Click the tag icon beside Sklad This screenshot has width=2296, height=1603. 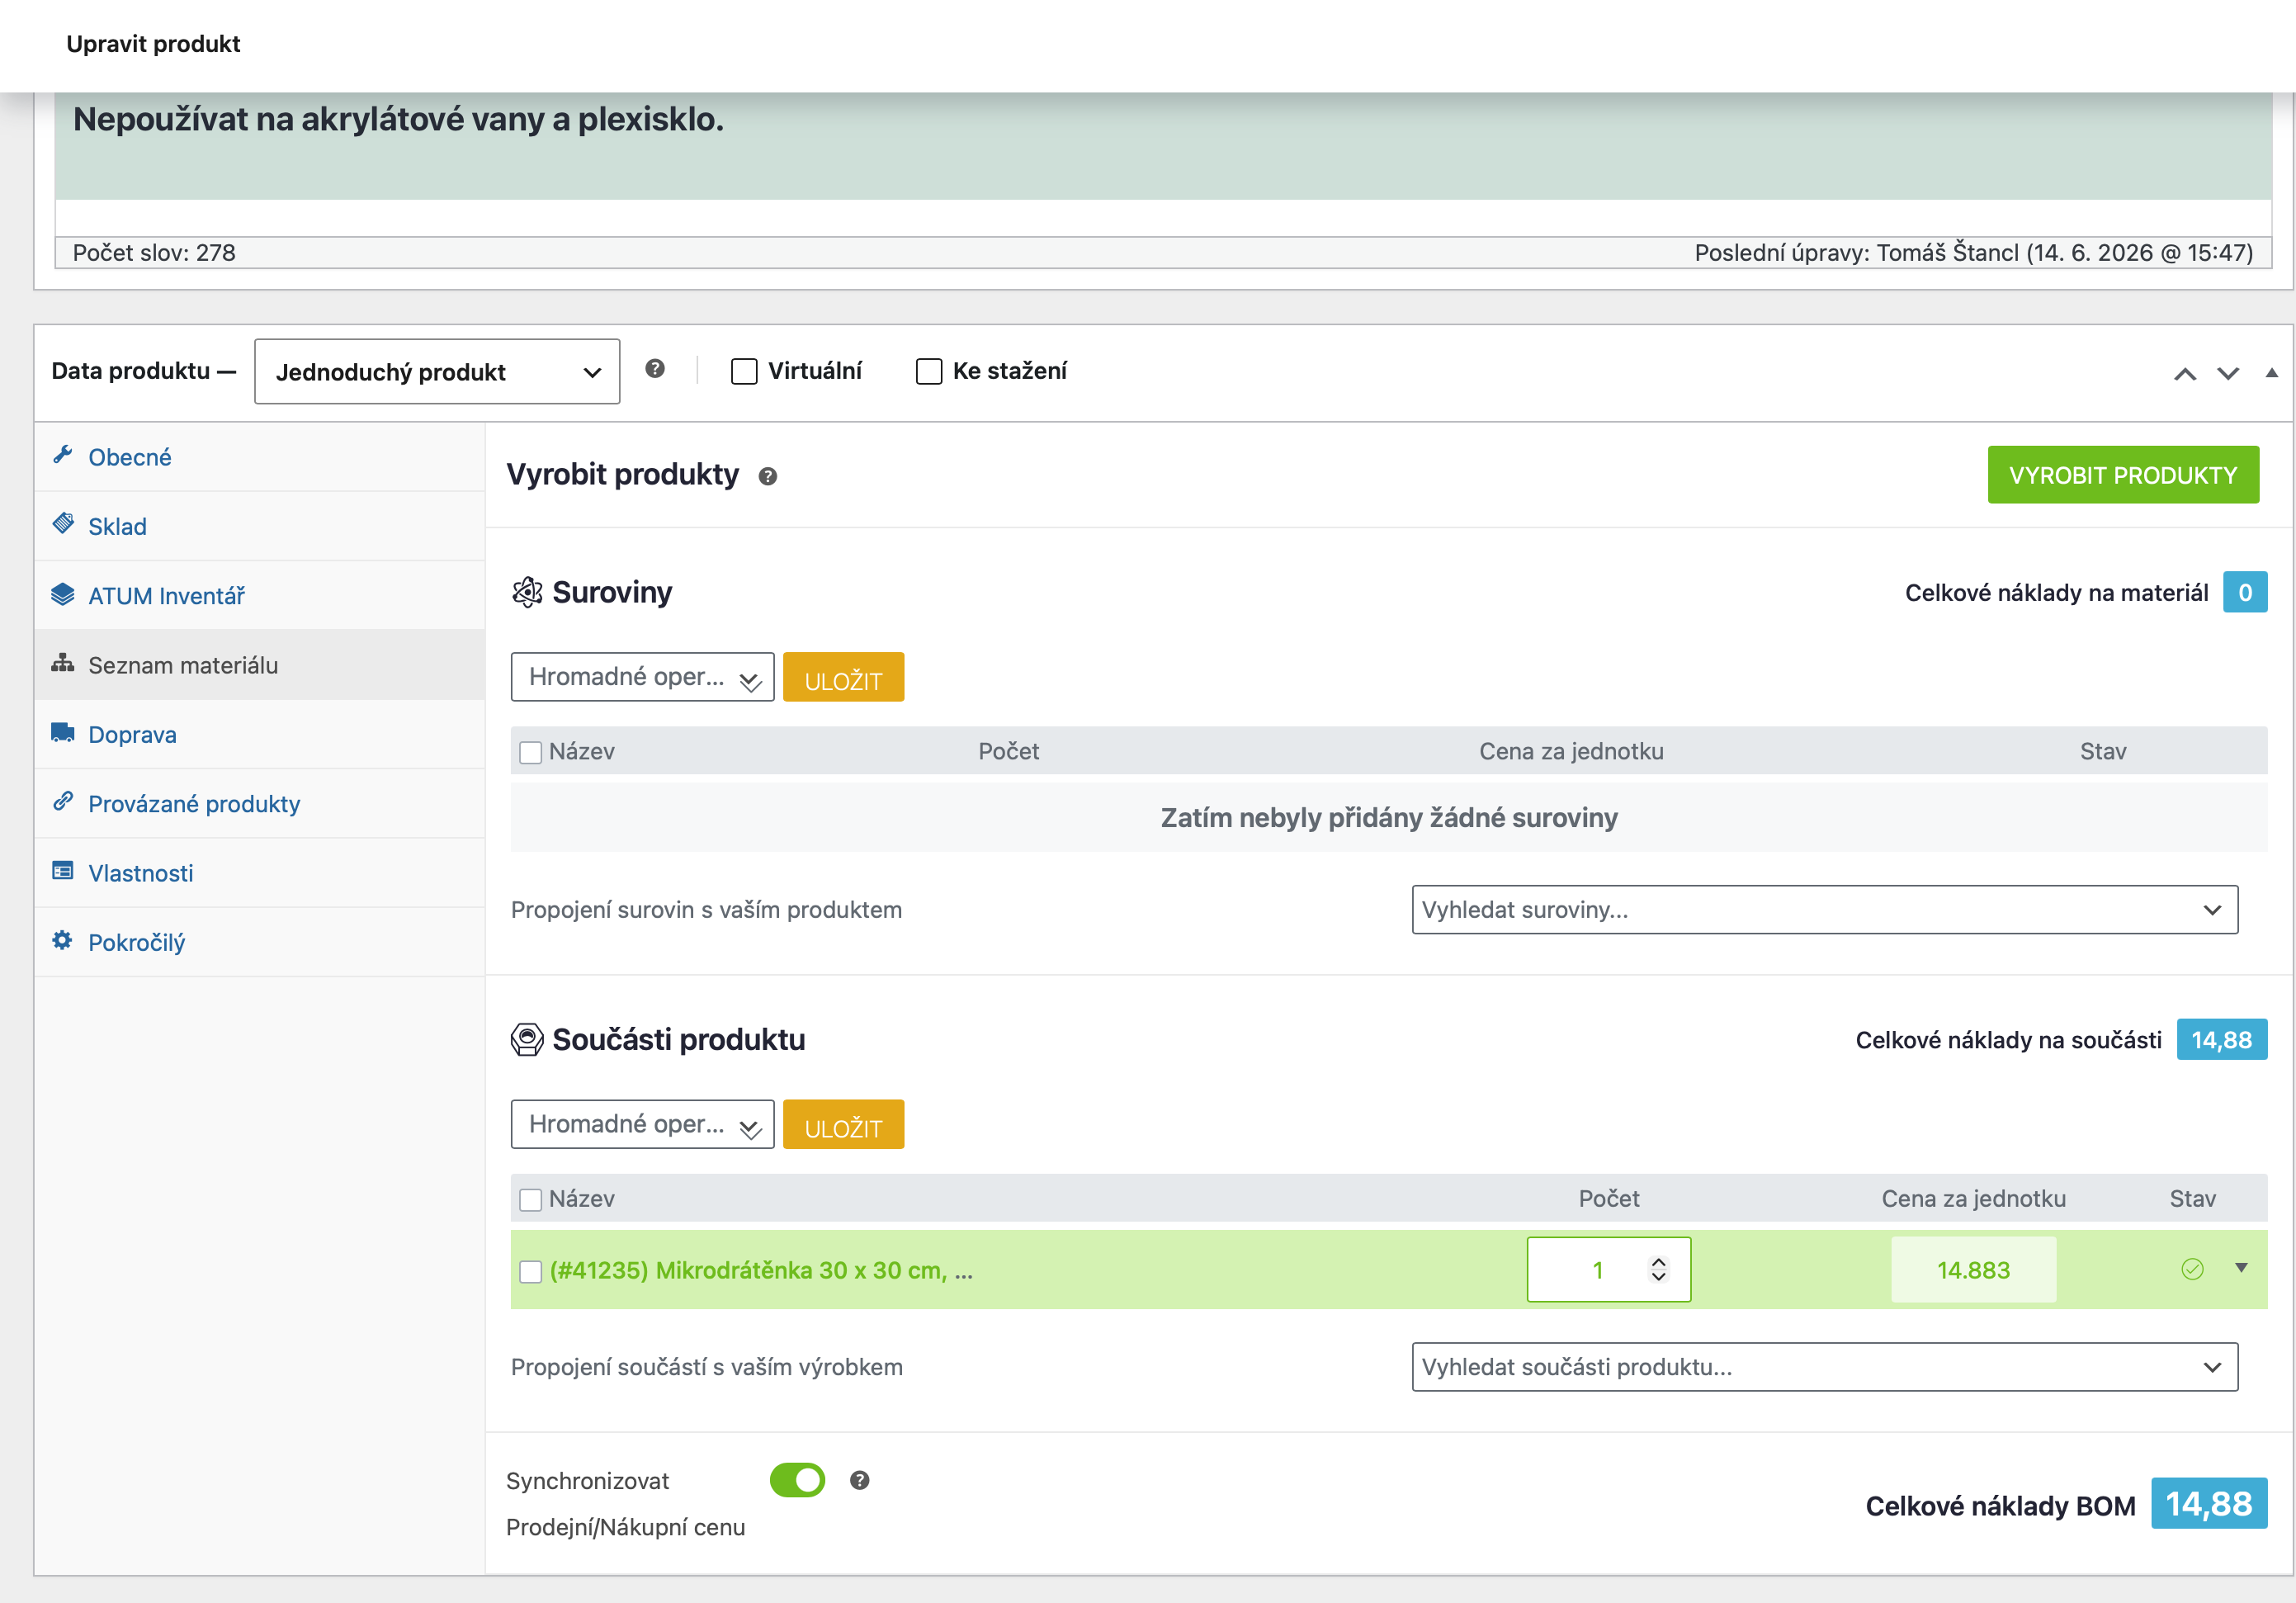[63, 524]
